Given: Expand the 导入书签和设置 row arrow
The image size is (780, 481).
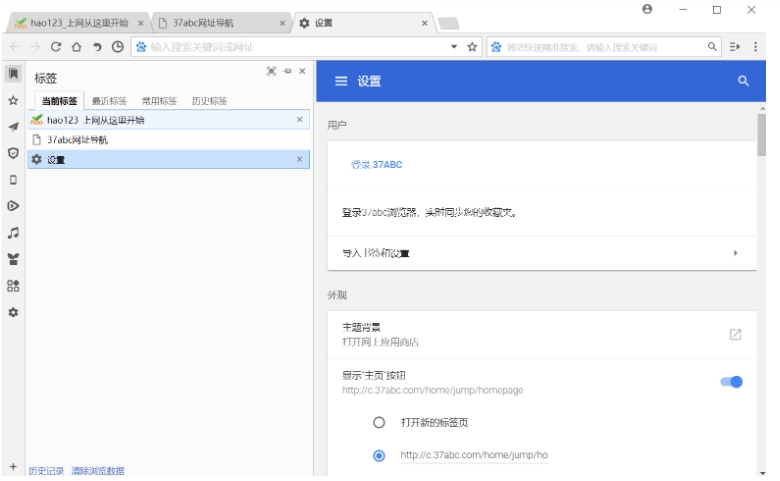Looking at the screenshot, I should [x=736, y=253].
